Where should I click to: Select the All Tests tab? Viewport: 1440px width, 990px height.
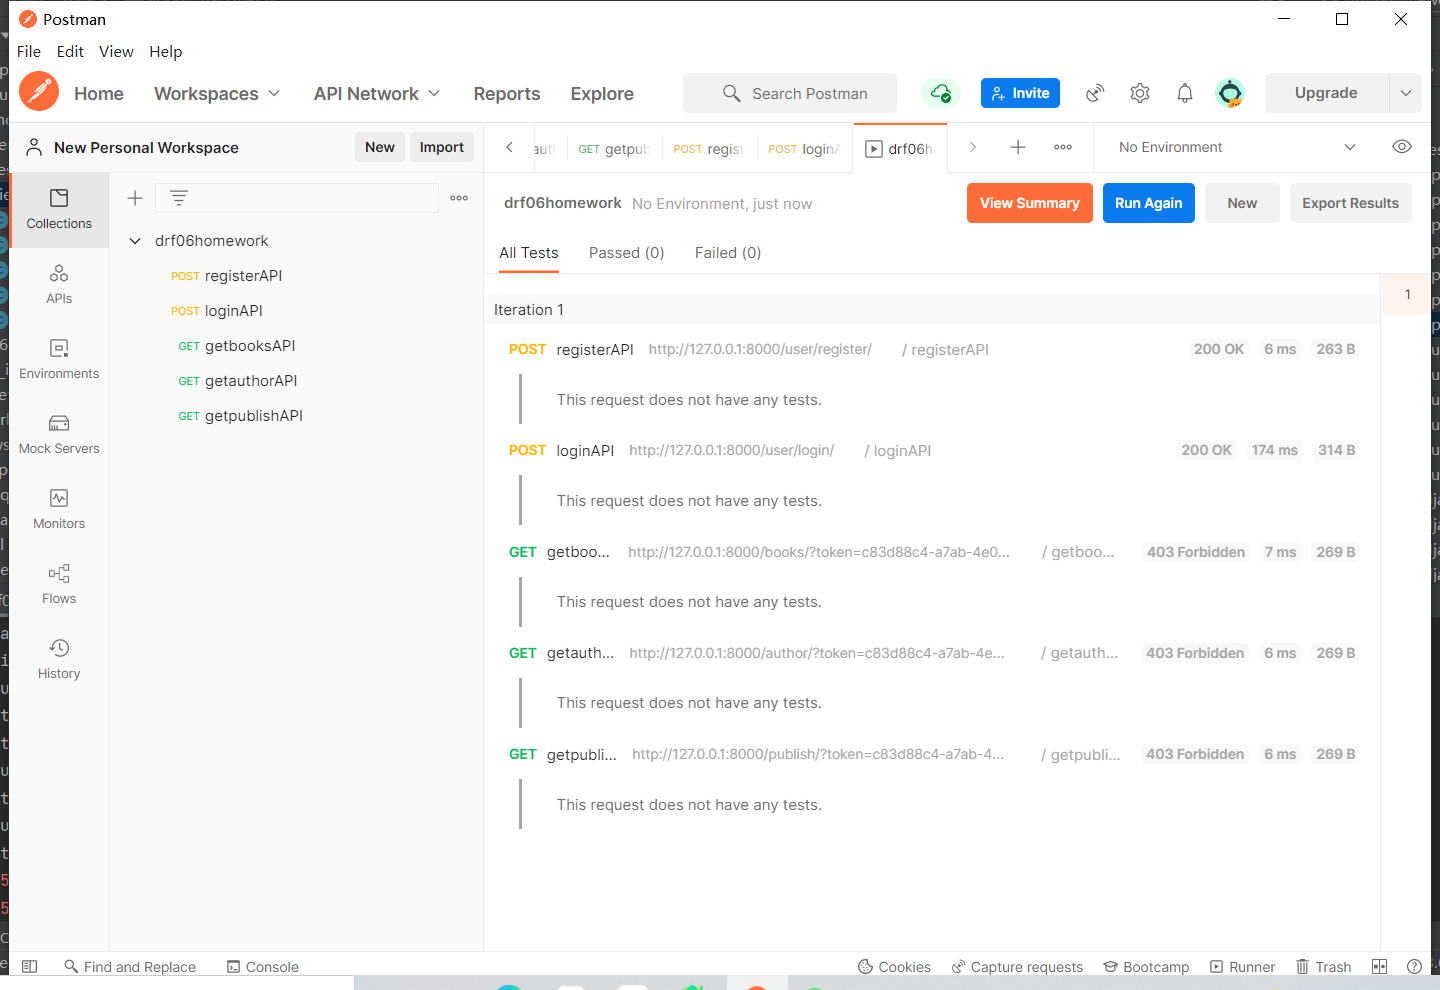click(x=529, y=253)
